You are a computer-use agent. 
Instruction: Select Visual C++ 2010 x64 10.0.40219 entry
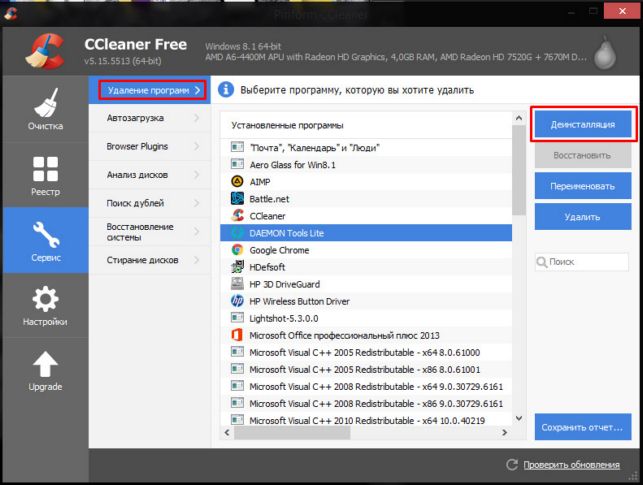tap(366, 420)
